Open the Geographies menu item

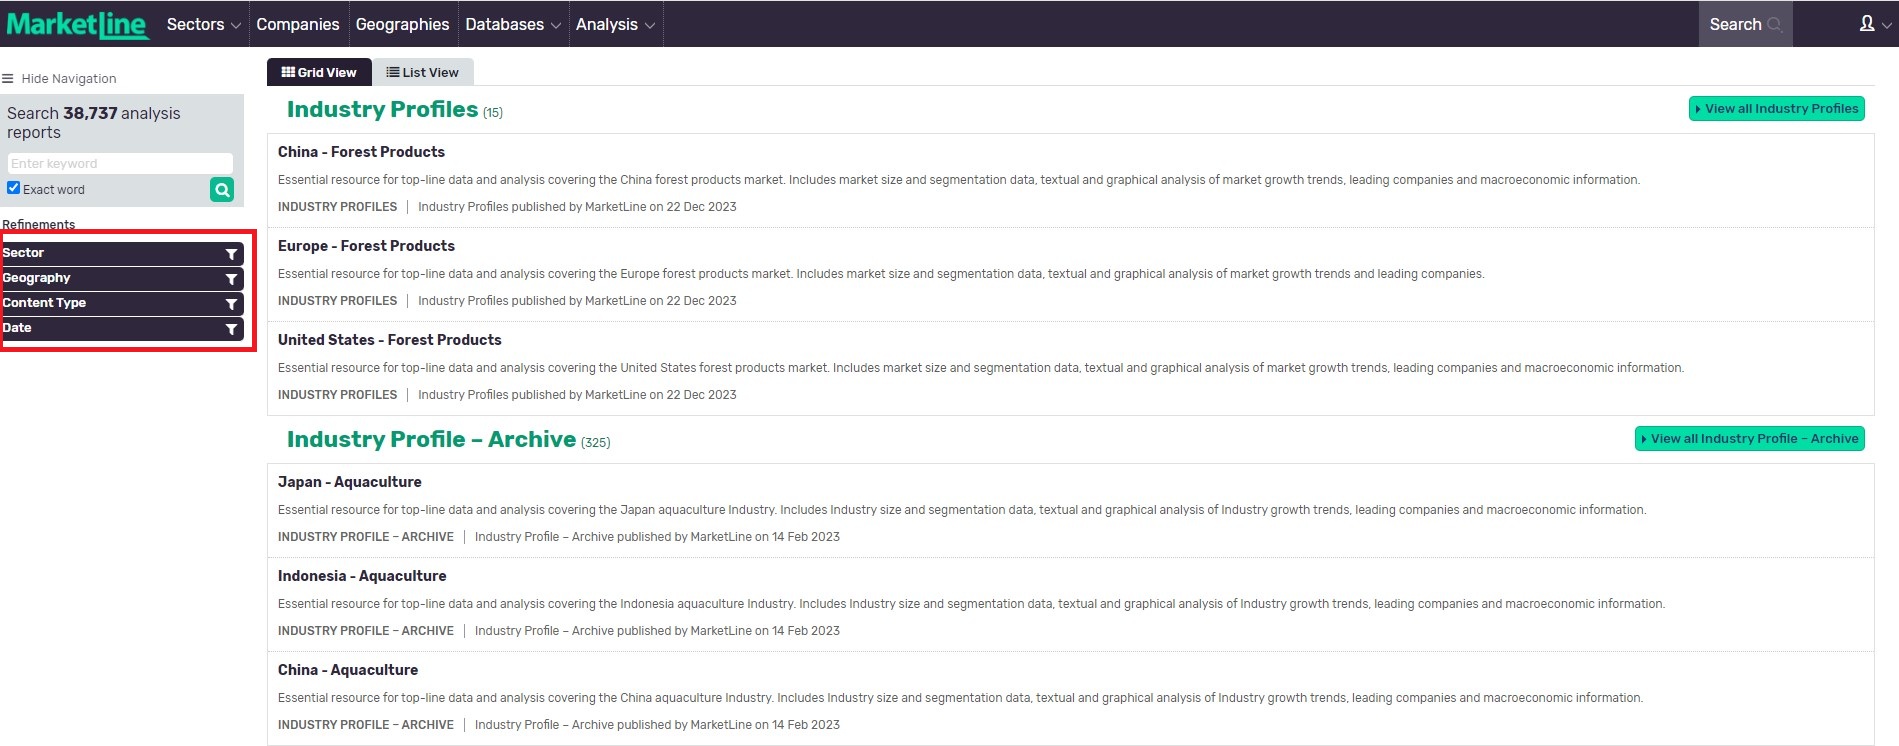click(402, 24)
